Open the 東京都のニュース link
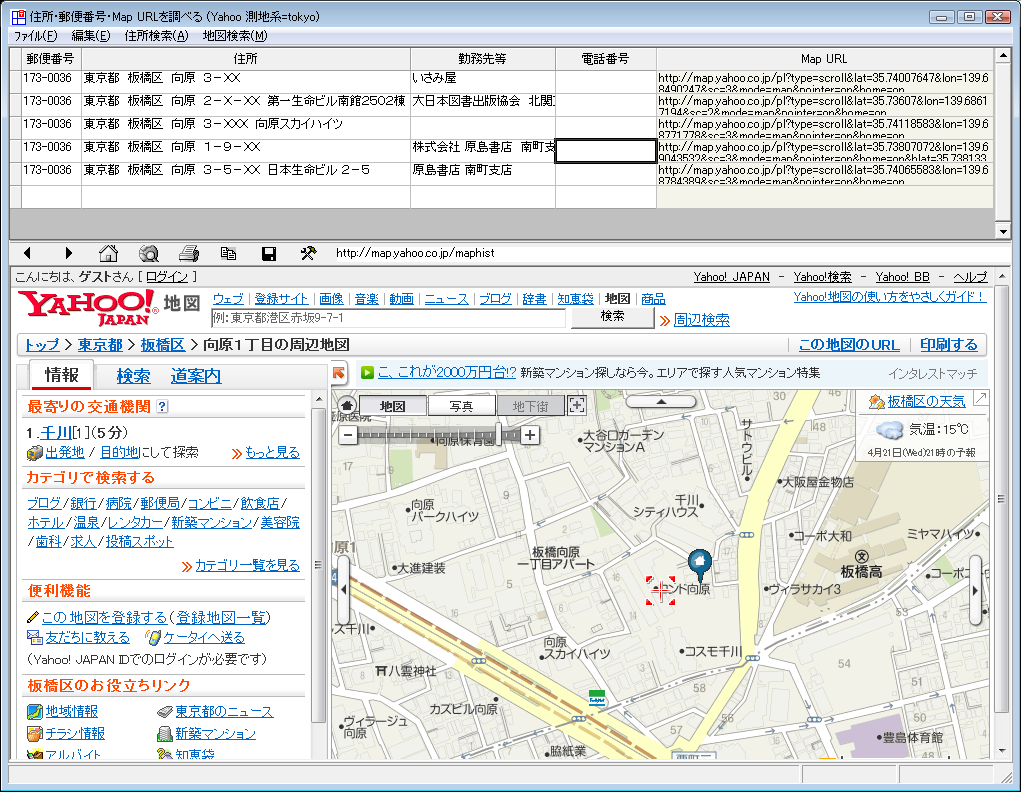The width and height of the screenshot is (1021, 792). tap(224, 712)
